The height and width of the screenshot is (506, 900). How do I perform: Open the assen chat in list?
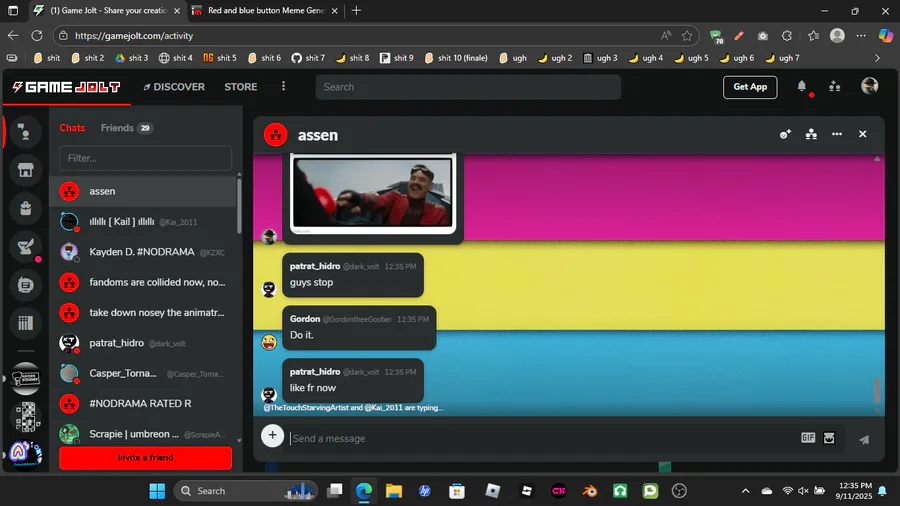(143, 192)
